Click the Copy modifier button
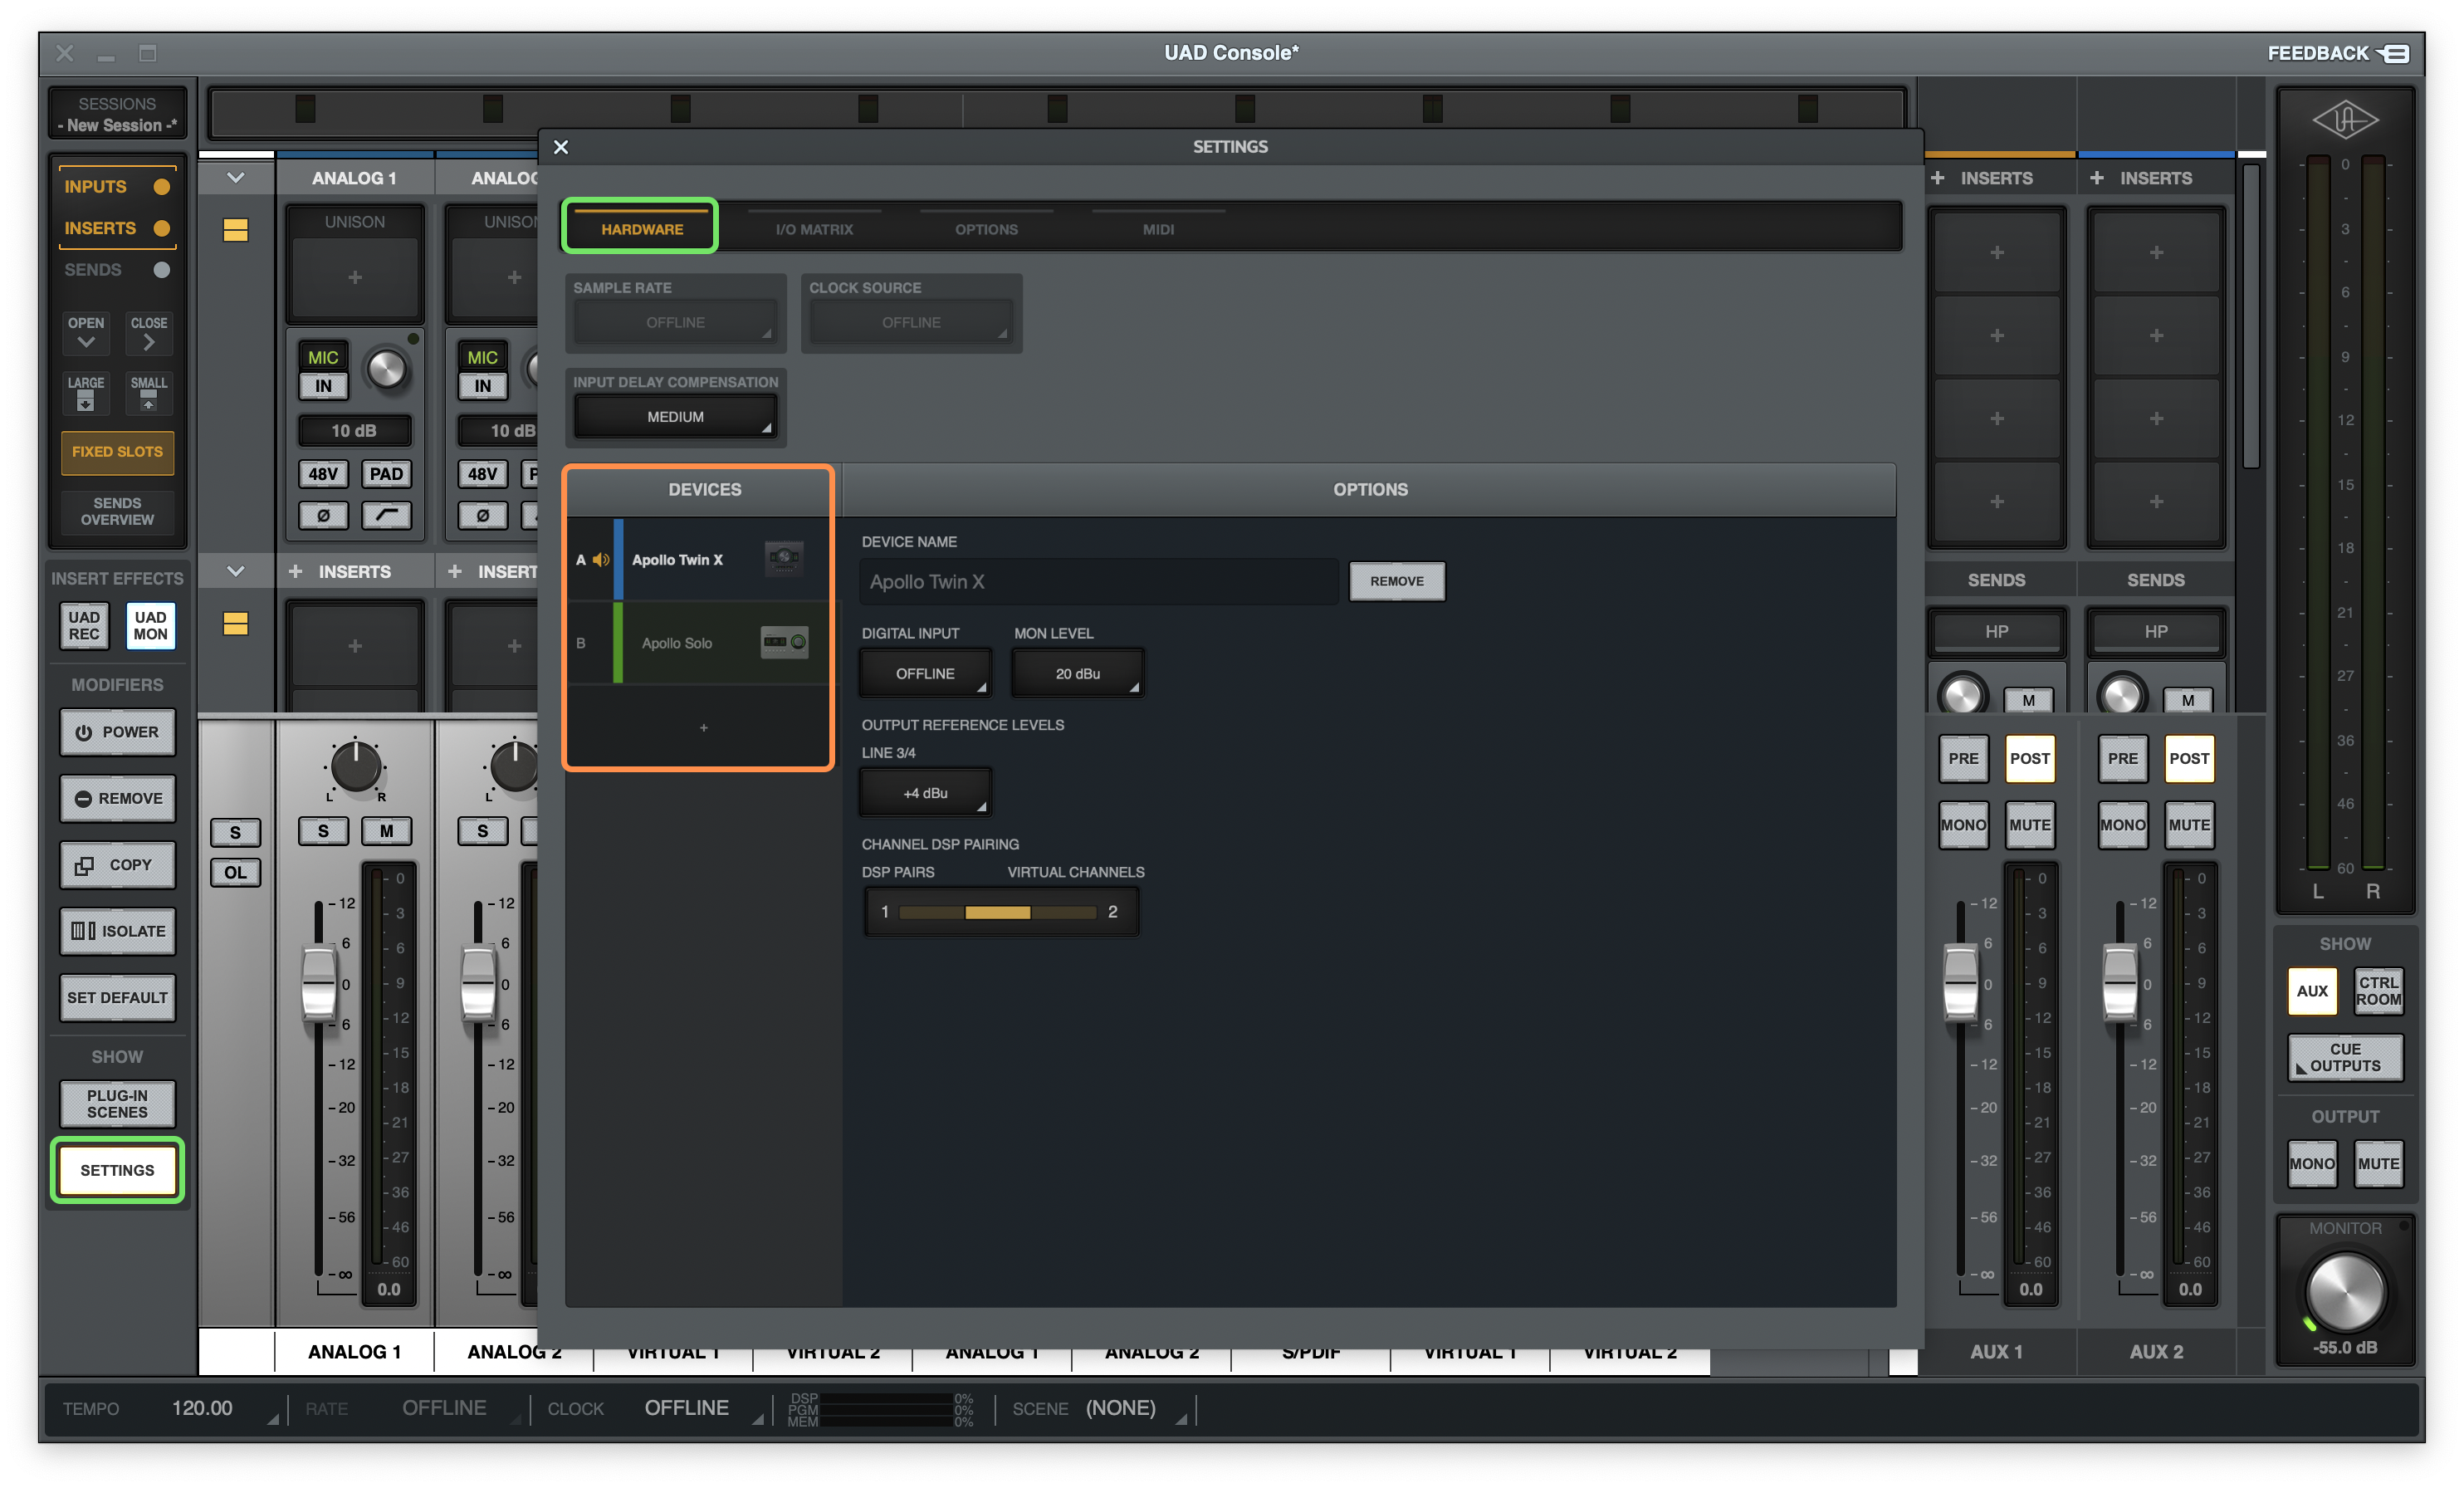The height and width of the screenshot is (1488, 2464). pos(117,865)
